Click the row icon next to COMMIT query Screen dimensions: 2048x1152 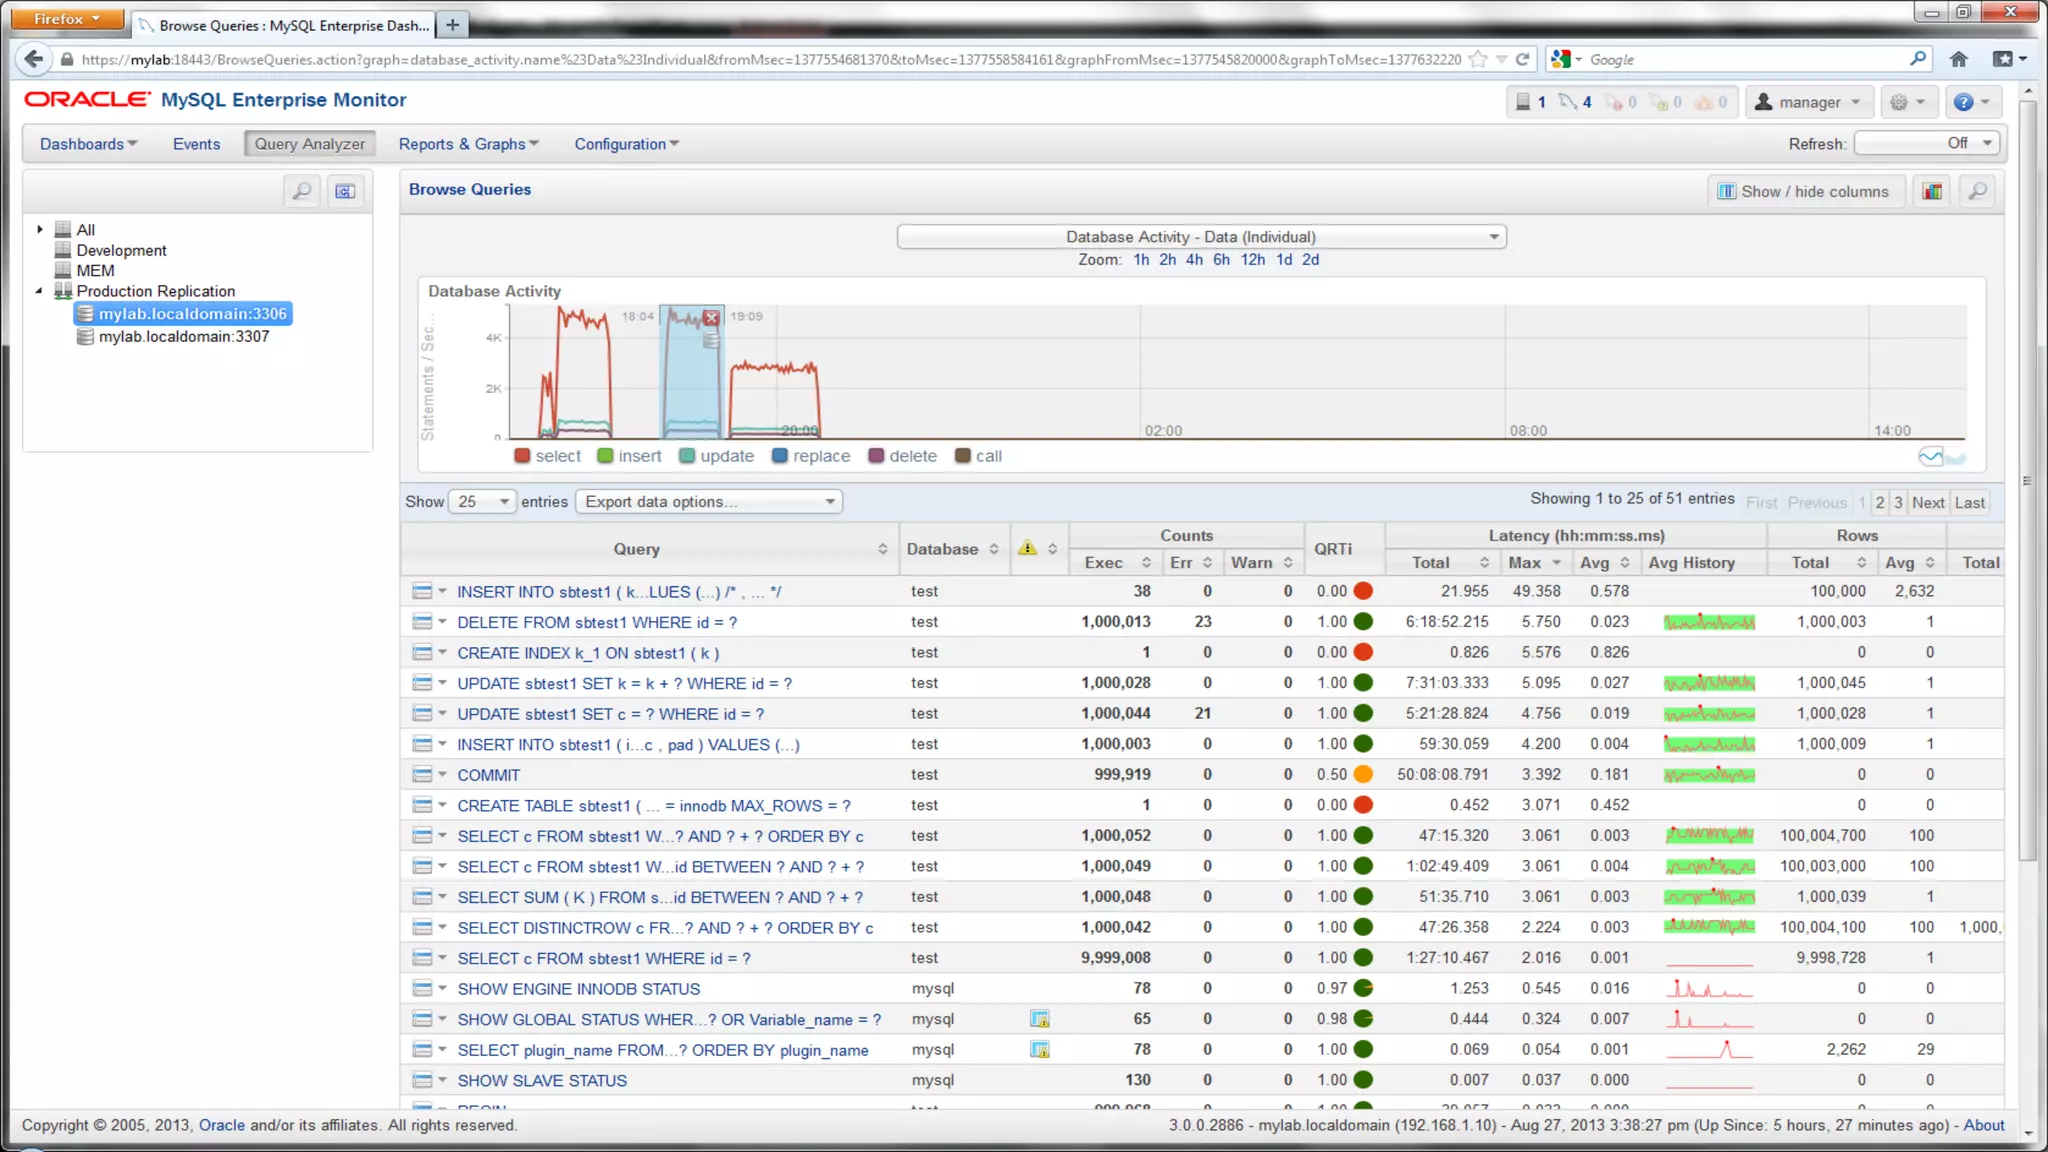click(x=422, y=775)
